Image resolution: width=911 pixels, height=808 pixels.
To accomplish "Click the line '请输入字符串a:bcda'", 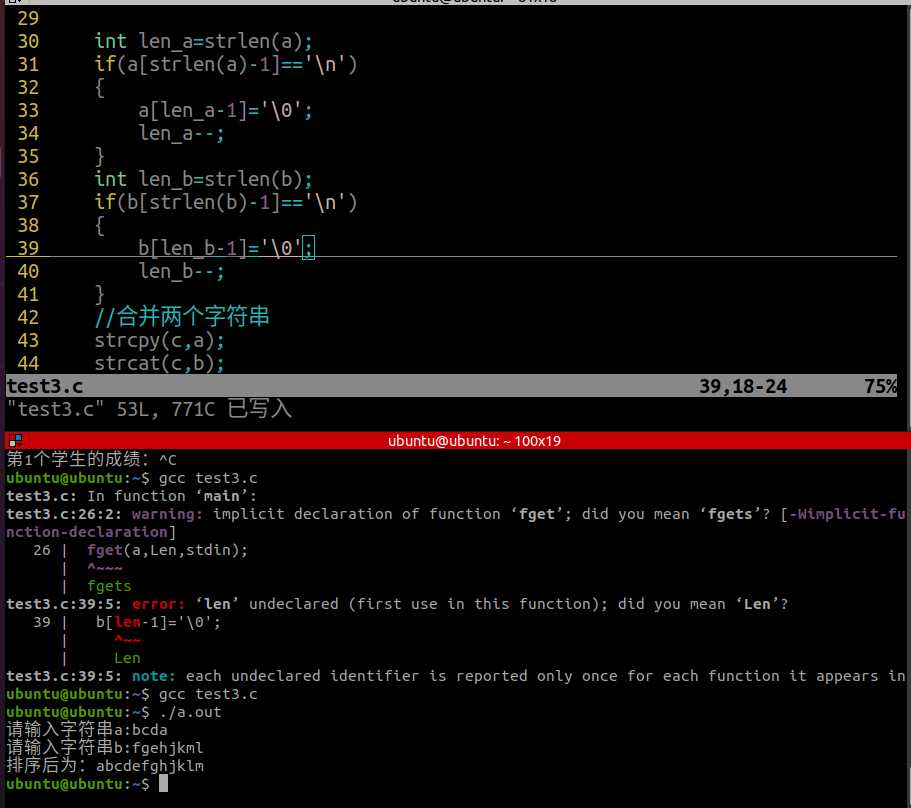I will pos(87,730).
